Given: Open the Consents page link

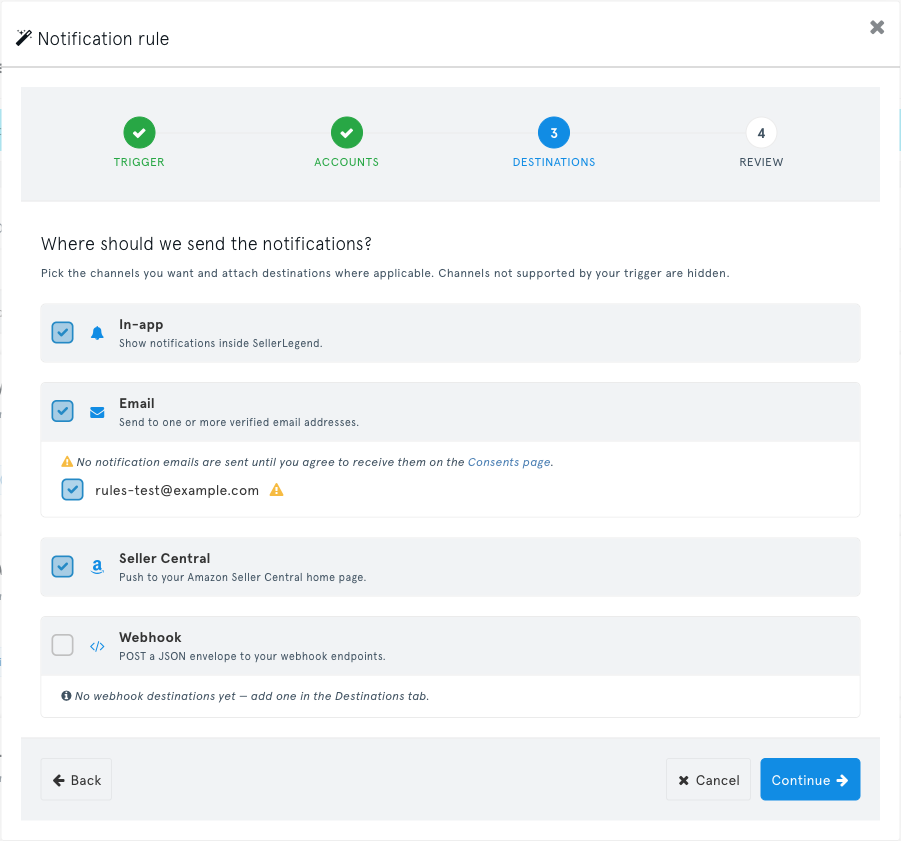Looking at the screenshot, I should pos(509,462).
